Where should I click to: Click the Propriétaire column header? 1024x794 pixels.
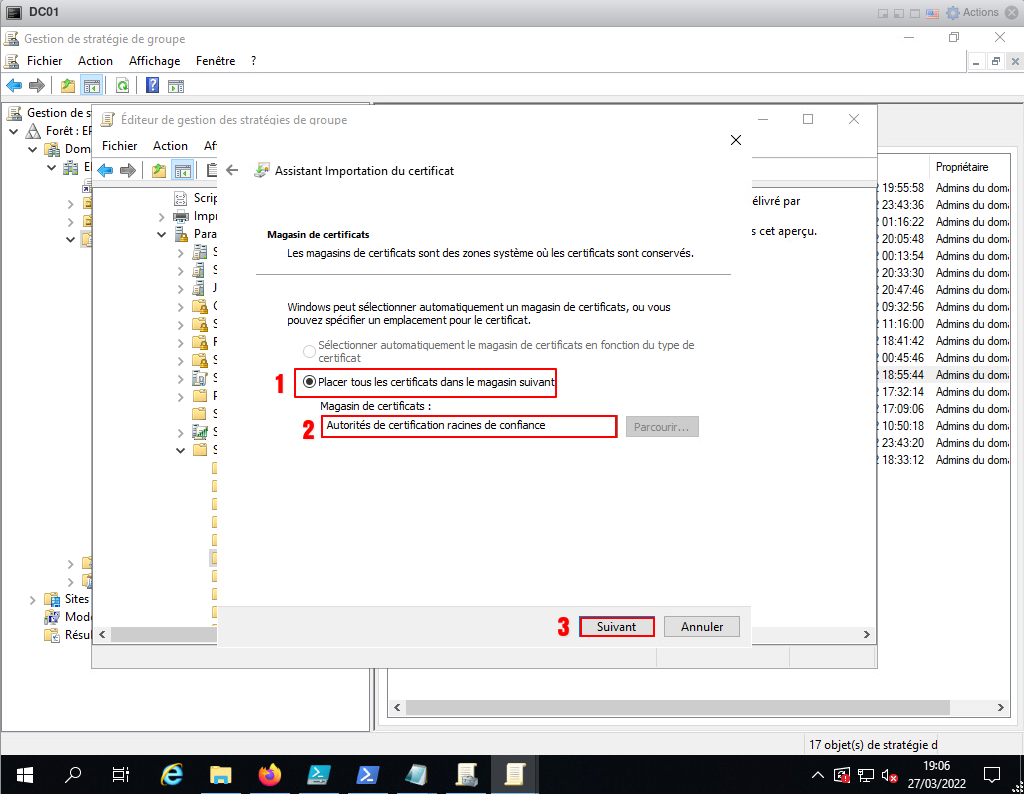pos(961,167)
